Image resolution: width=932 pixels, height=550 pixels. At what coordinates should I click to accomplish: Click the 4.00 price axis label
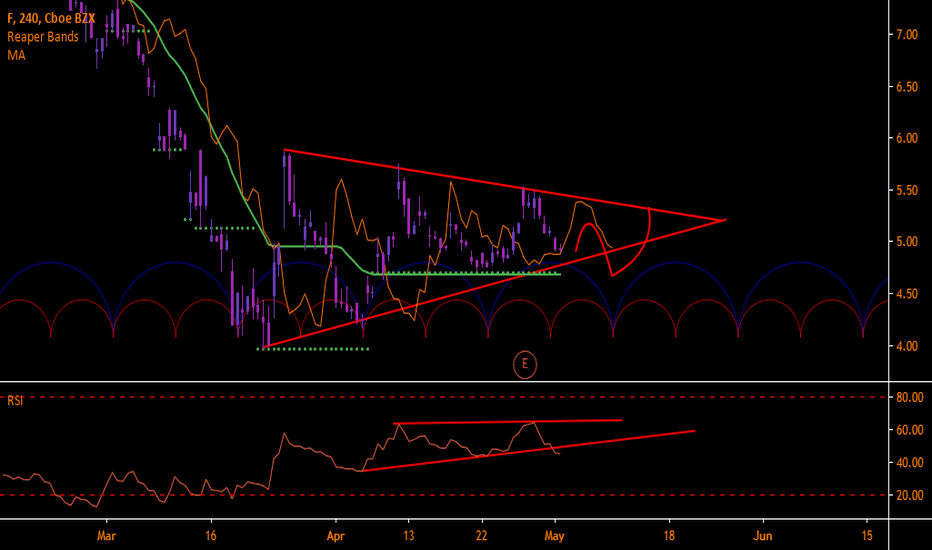tap(907, 346)
